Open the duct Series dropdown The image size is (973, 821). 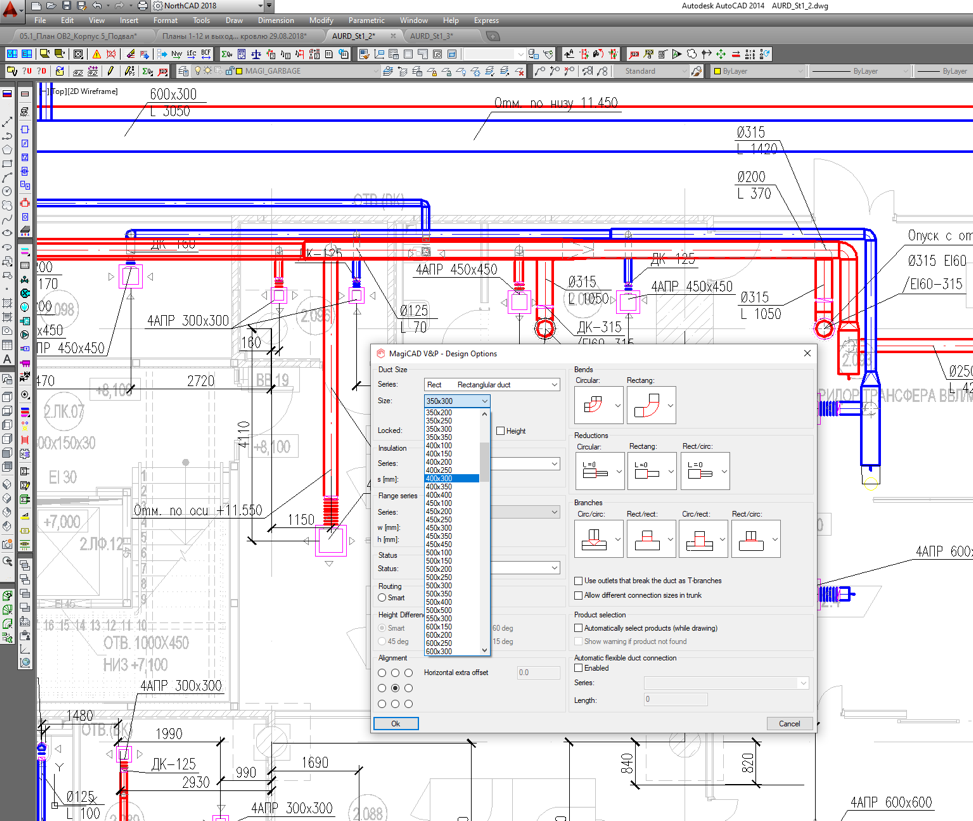pyautogui.click(x=553, y=385)
